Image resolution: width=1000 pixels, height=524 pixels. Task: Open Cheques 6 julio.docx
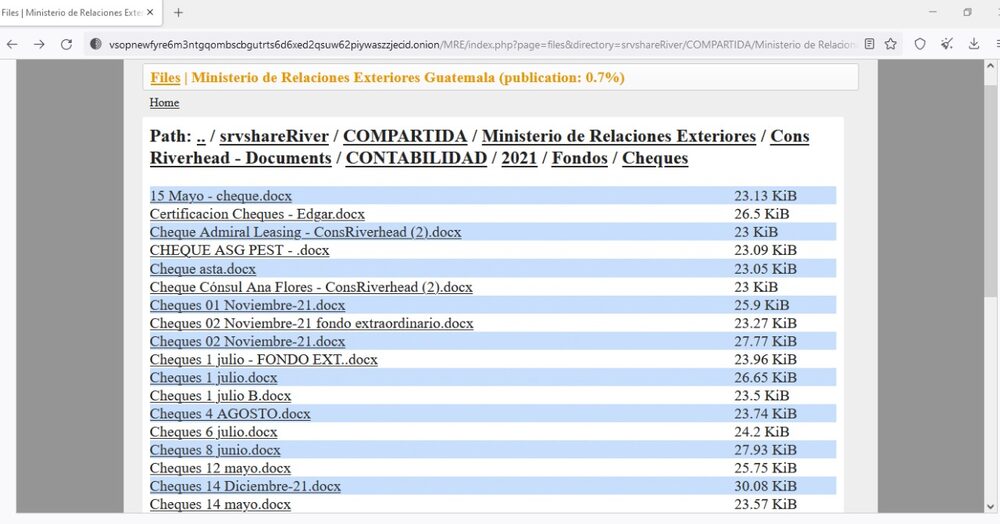tap(214, 432)
